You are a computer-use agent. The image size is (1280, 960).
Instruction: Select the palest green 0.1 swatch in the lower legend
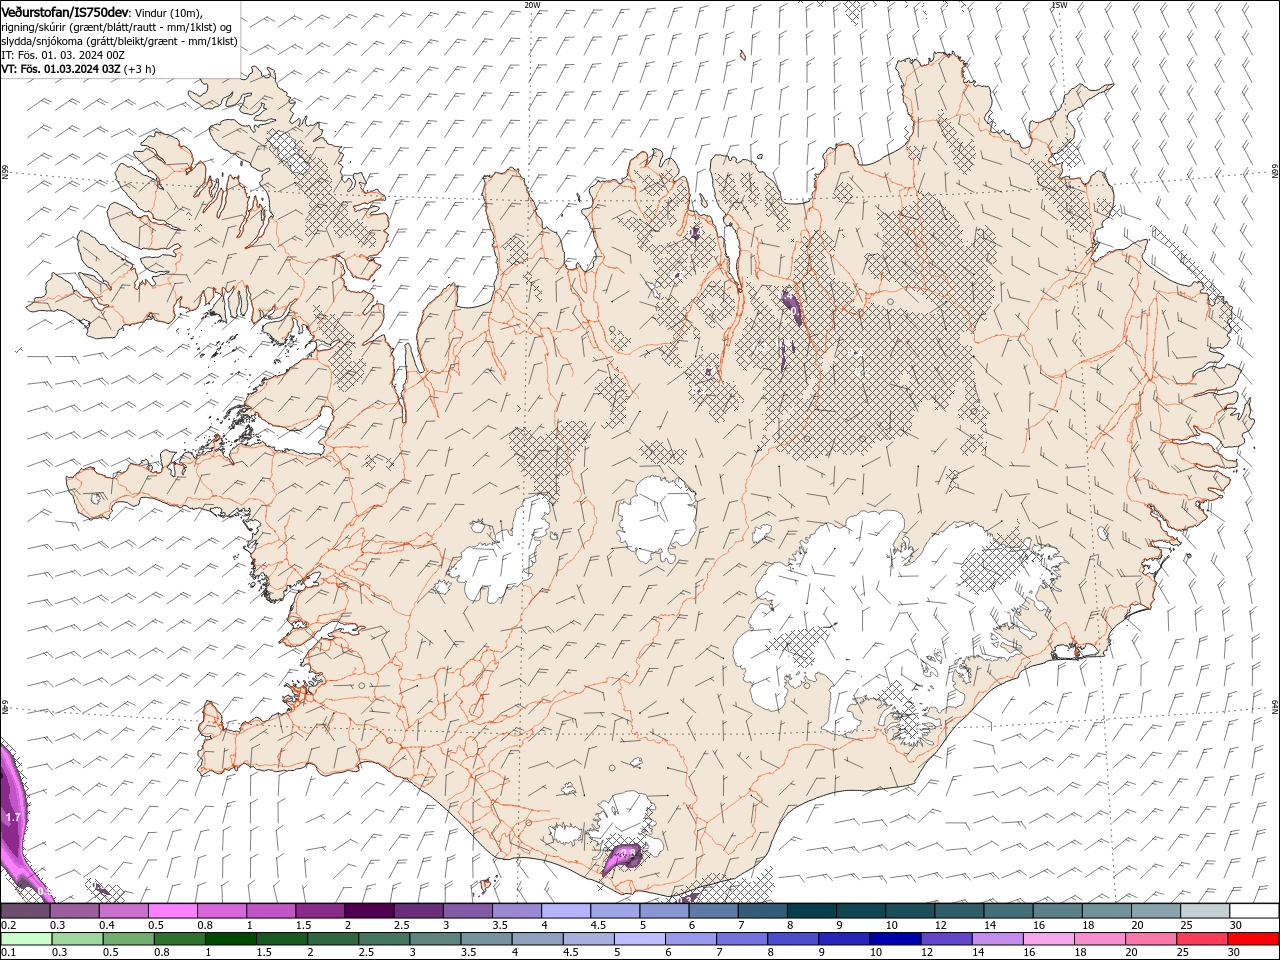(x=26, y=939)
